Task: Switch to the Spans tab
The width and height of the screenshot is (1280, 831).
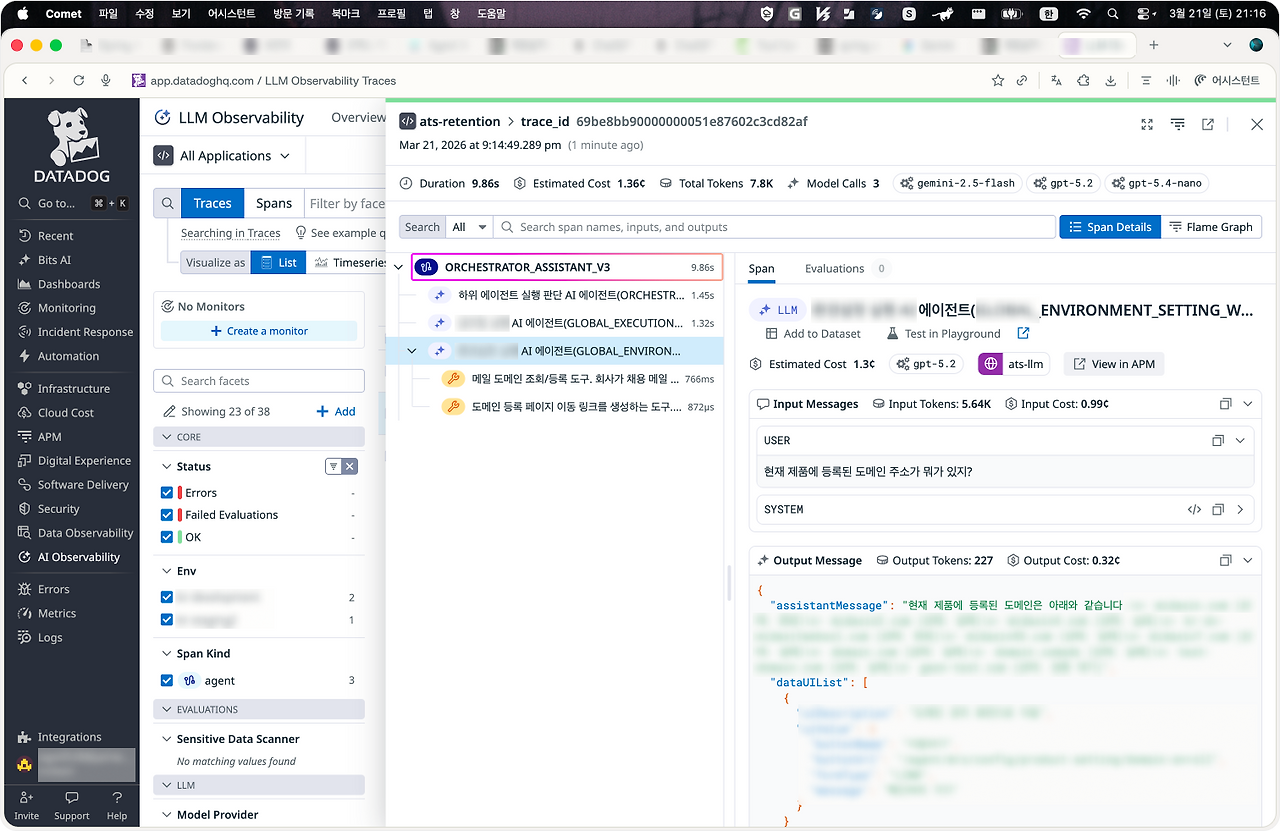Action: (x=274, y=203)
